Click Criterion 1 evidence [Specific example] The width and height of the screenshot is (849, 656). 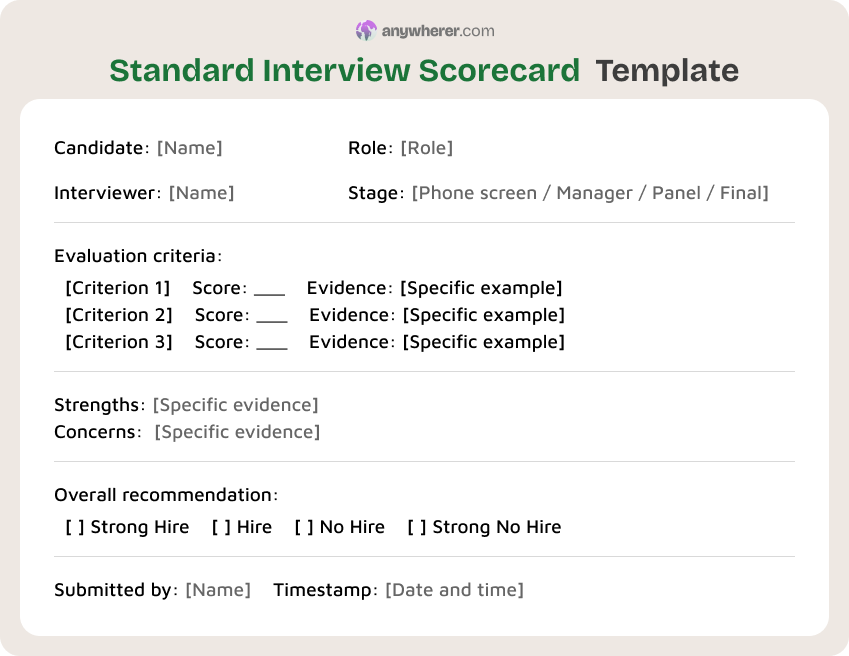tap(481, 288)
